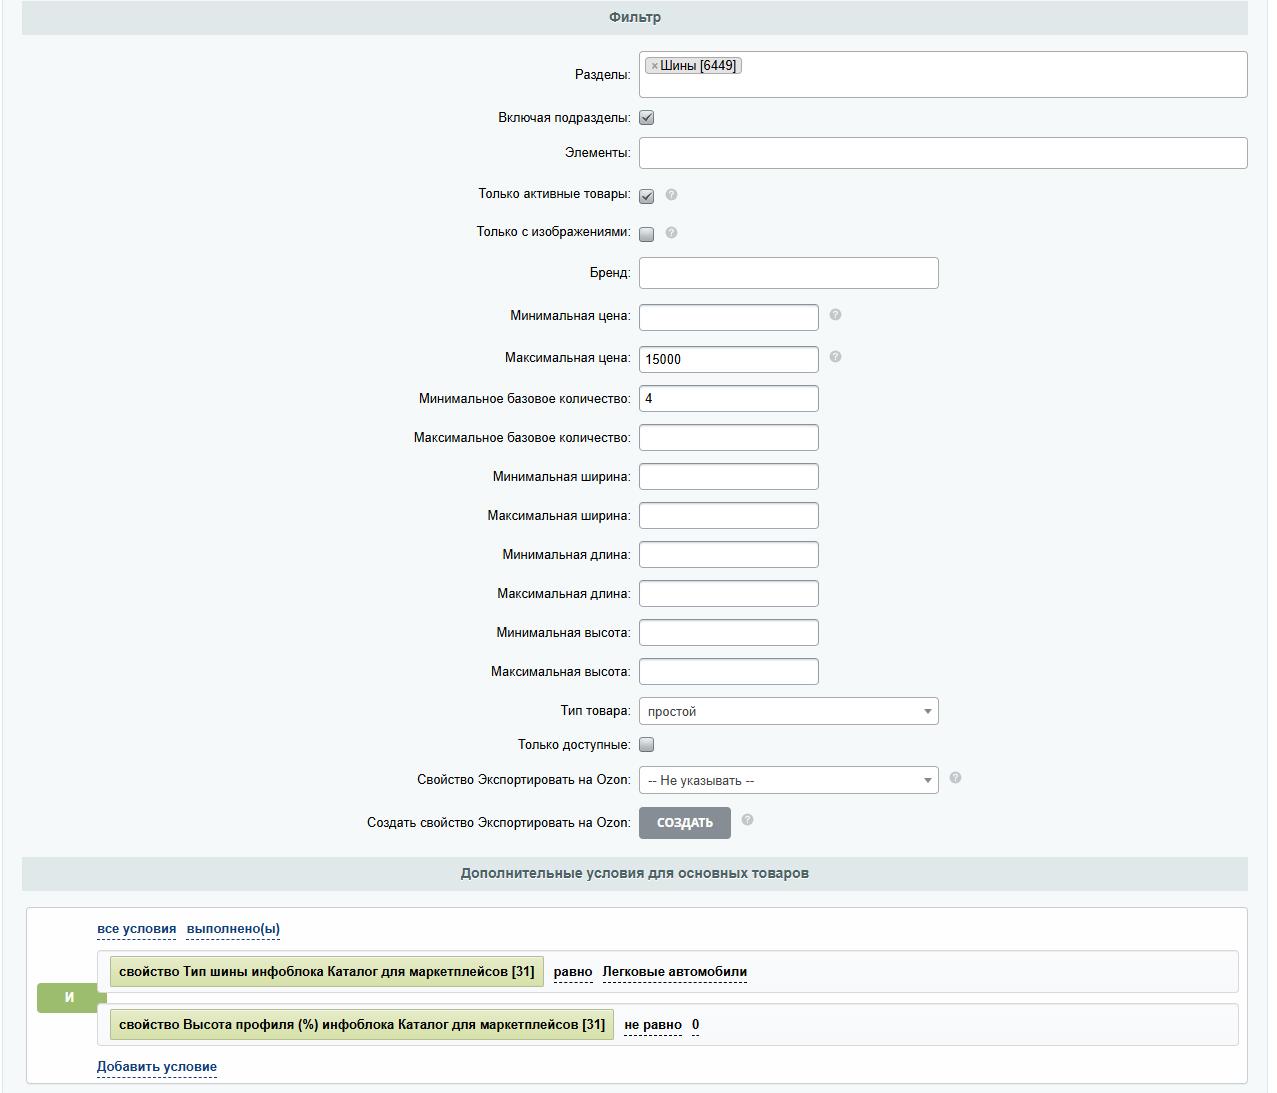Click the Фильтр section header
The height and width of the screenshot is (1093, 1277).
pyautogui.click(x=635, y=18)
